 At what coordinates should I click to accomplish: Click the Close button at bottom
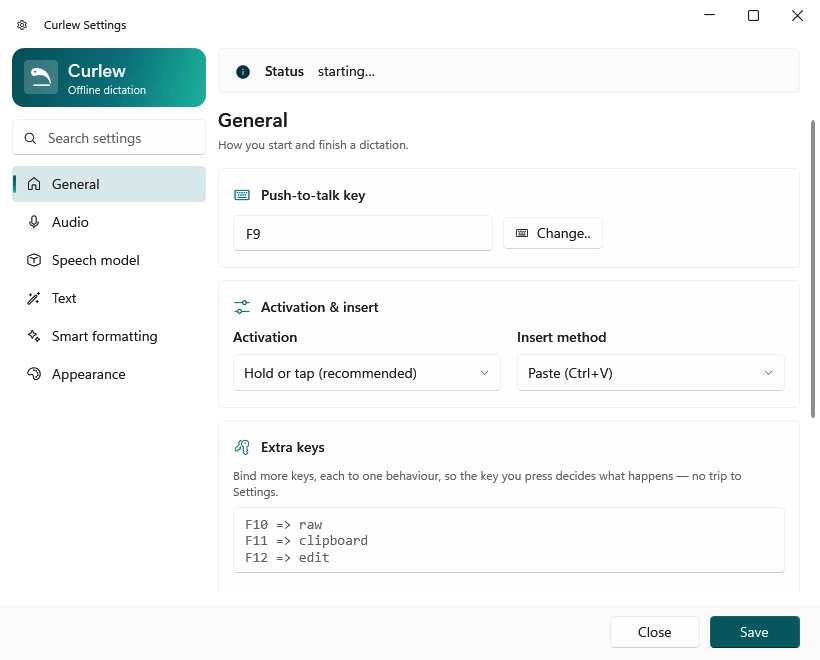655,632
